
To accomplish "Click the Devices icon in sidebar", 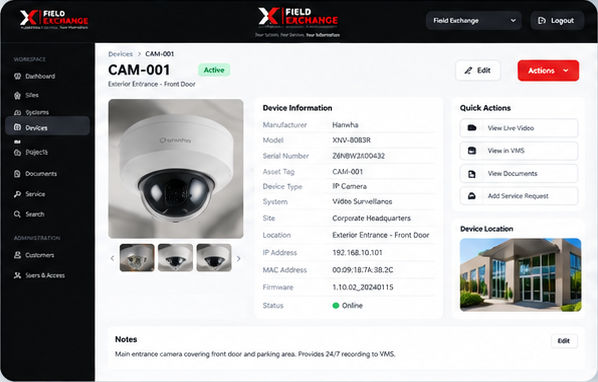I will (17, 127).
